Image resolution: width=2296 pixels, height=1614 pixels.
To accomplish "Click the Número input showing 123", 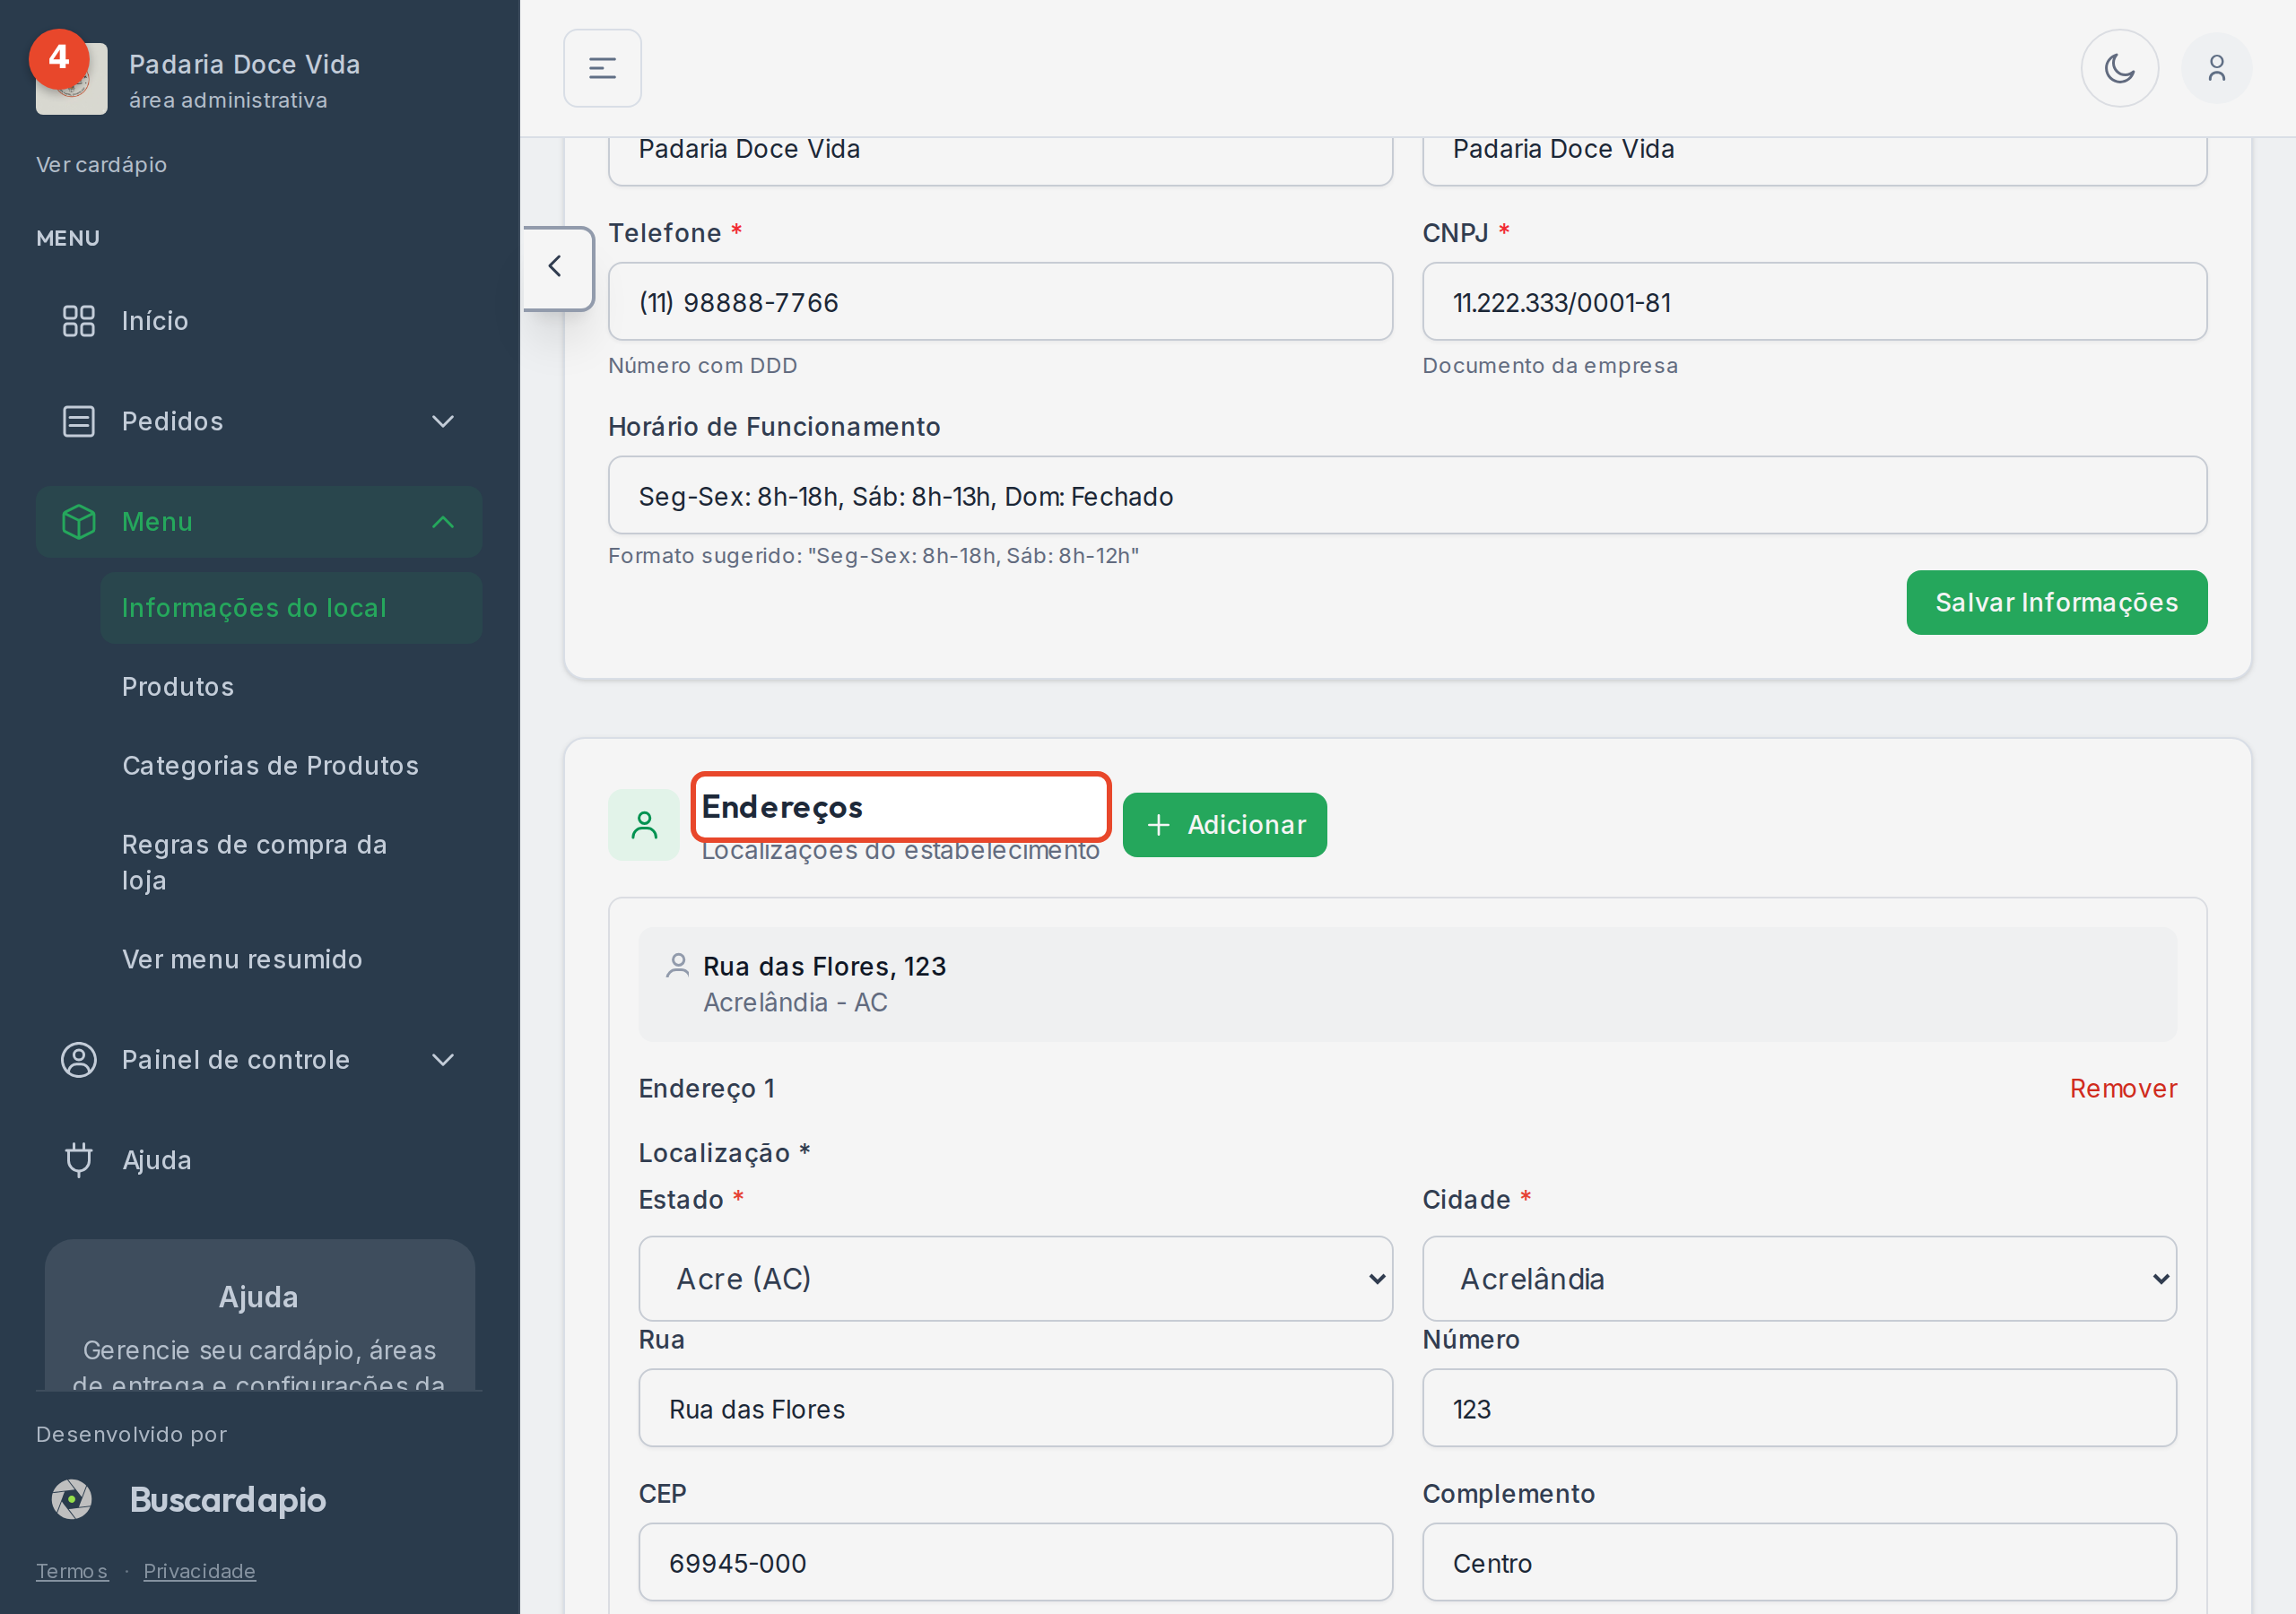I will pyautogui.click(x=1799, y=1408).
